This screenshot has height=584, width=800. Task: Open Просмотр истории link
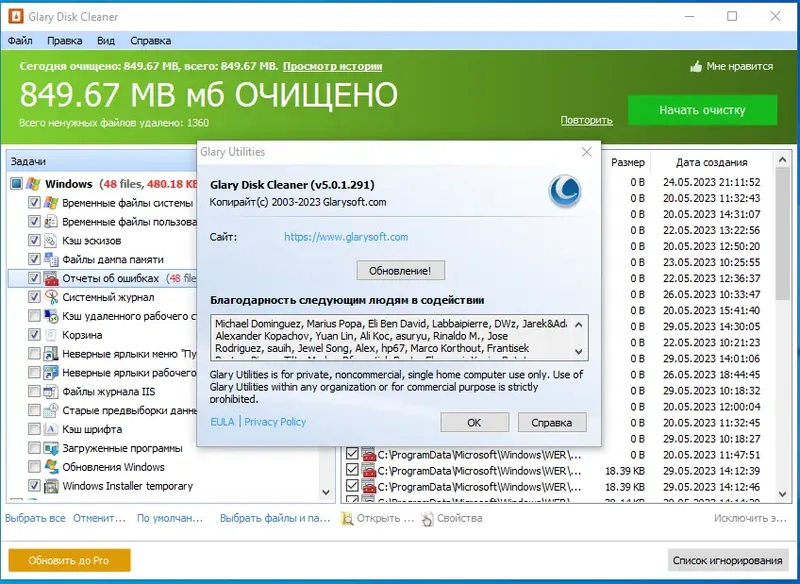333,66
